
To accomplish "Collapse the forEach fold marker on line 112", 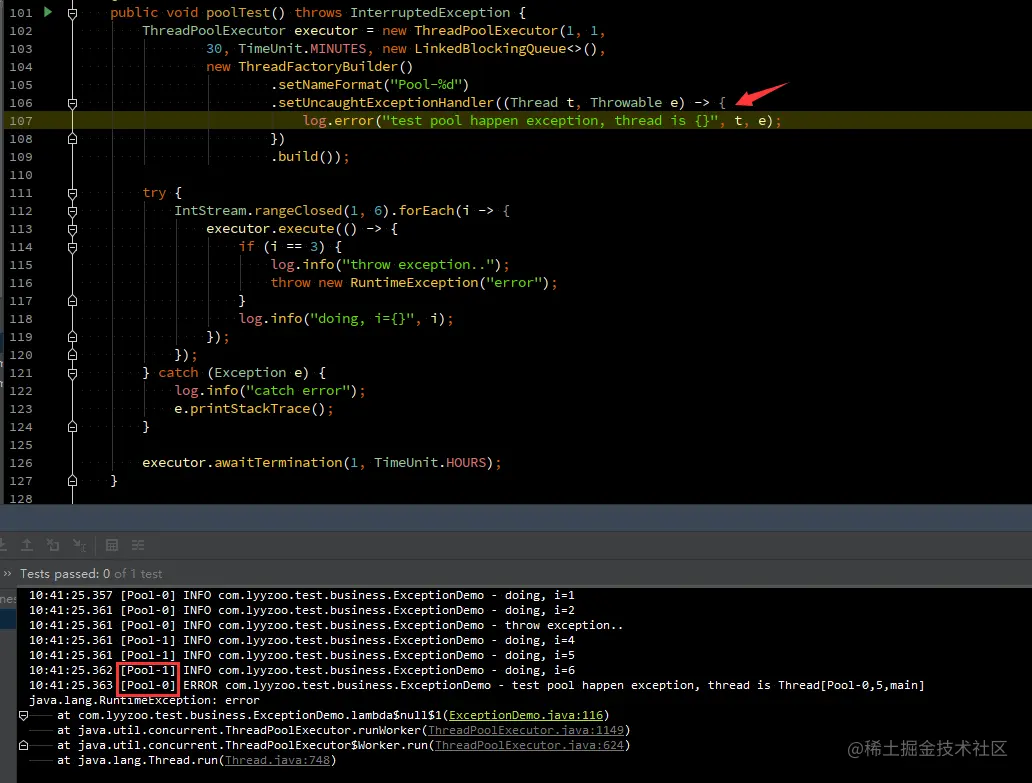I will coord(72,211).
